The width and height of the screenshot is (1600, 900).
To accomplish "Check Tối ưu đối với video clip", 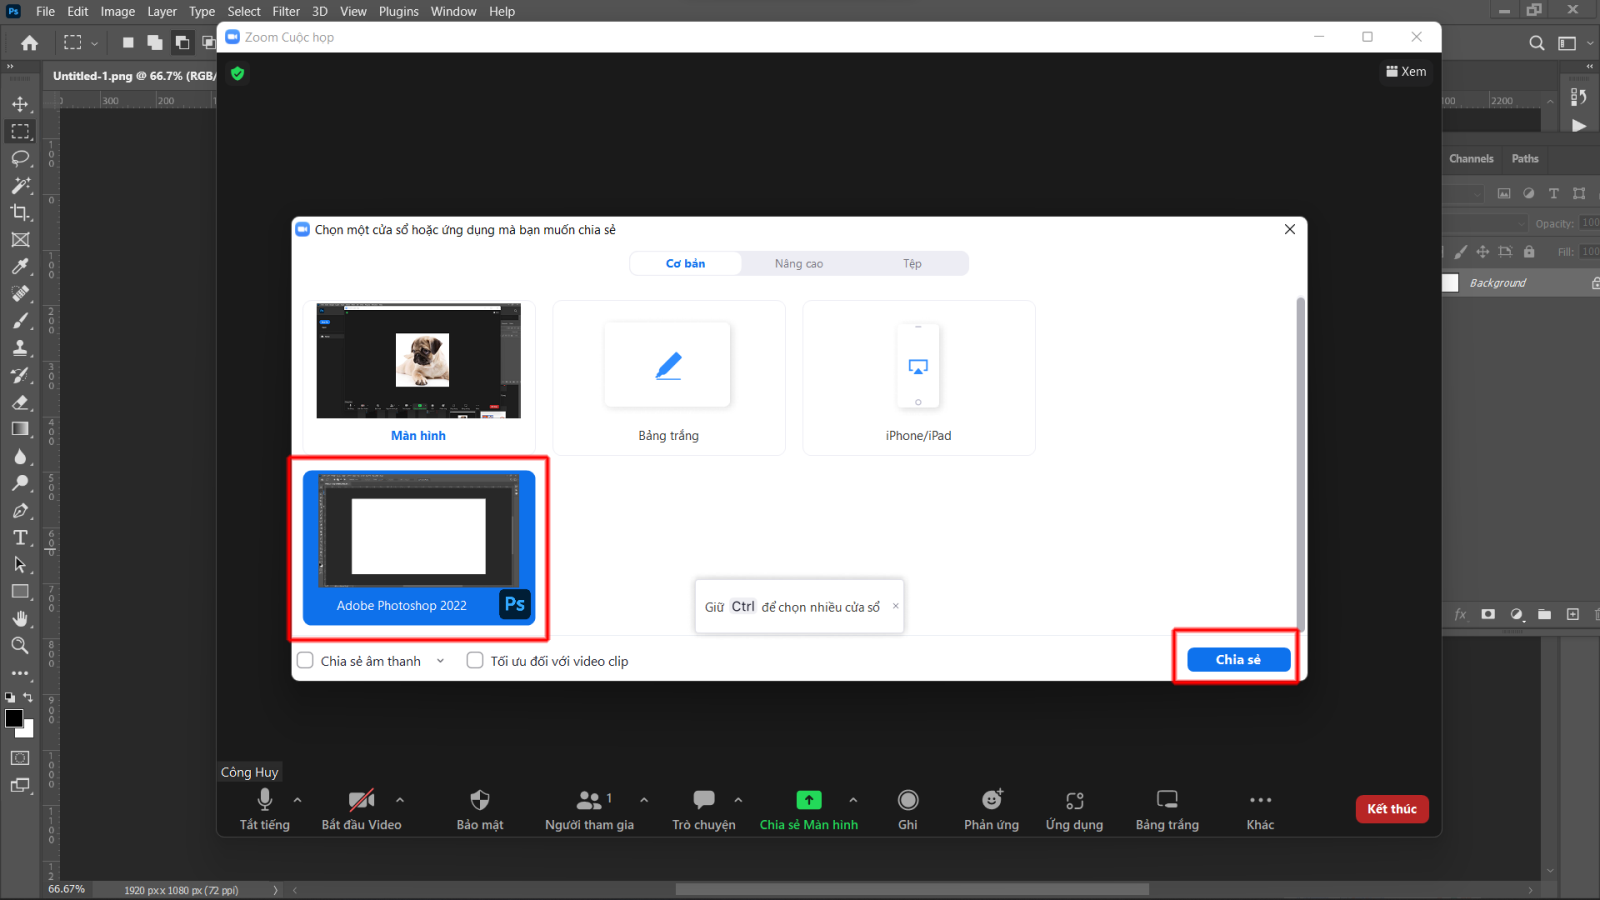I will pos(475,660).
